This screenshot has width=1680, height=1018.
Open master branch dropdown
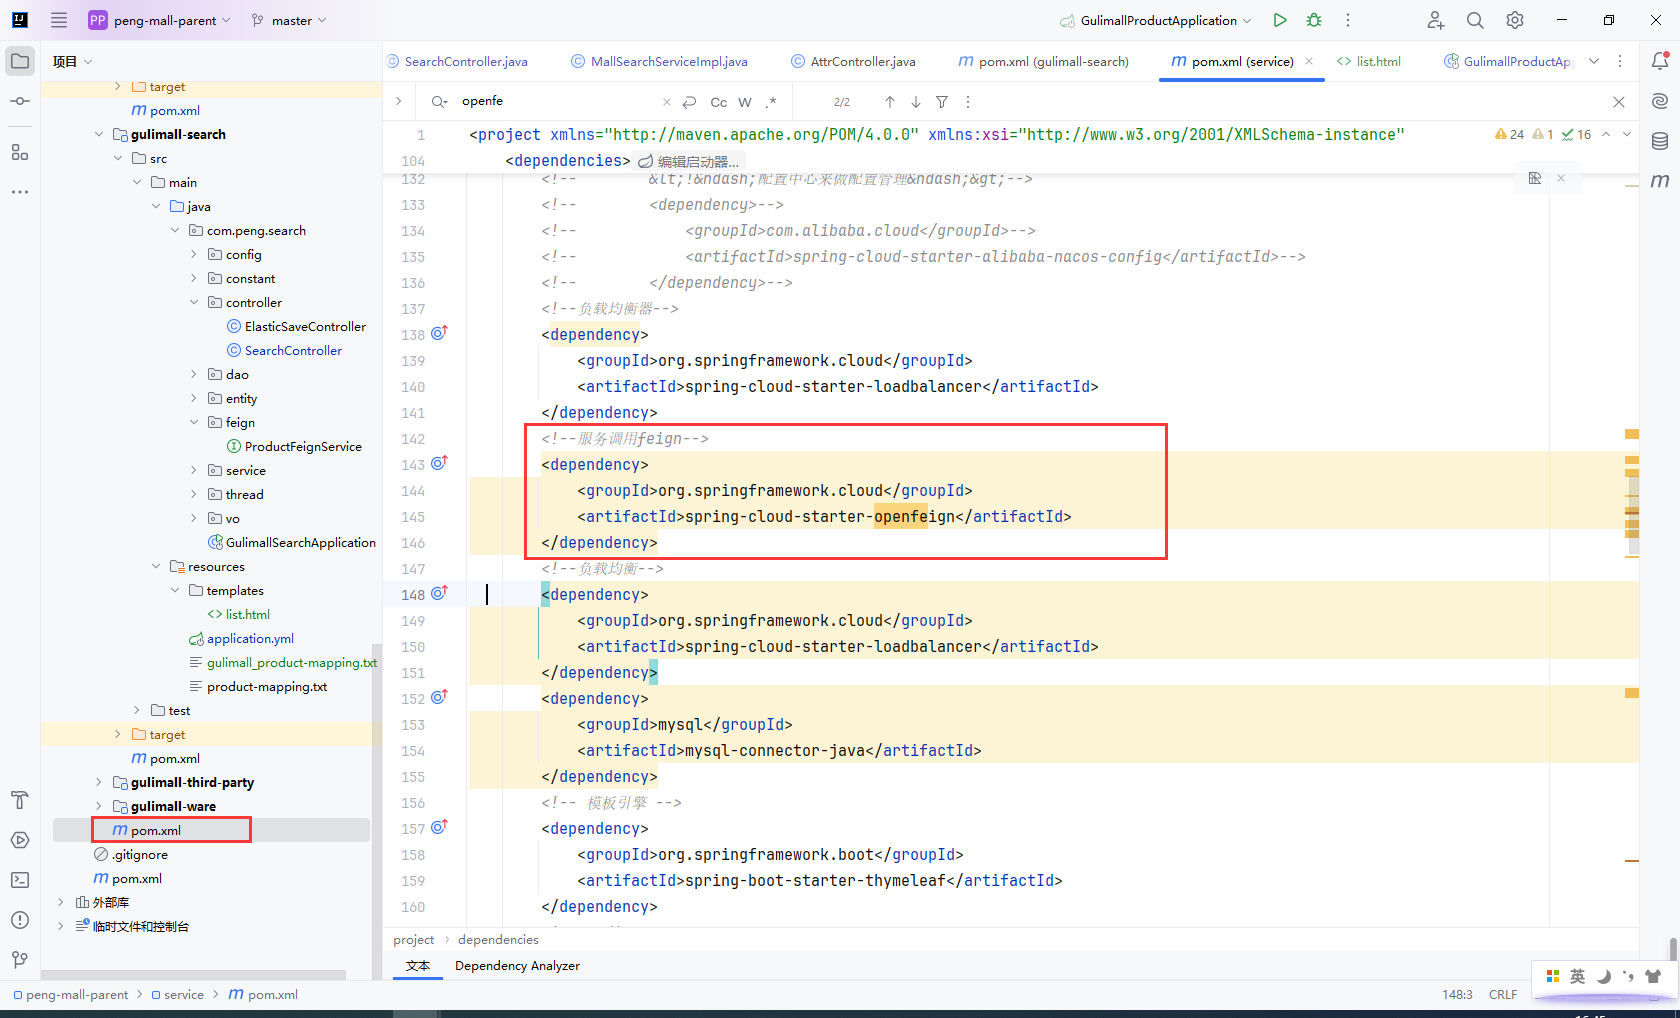pyautogui.click(x=289, y=20)
